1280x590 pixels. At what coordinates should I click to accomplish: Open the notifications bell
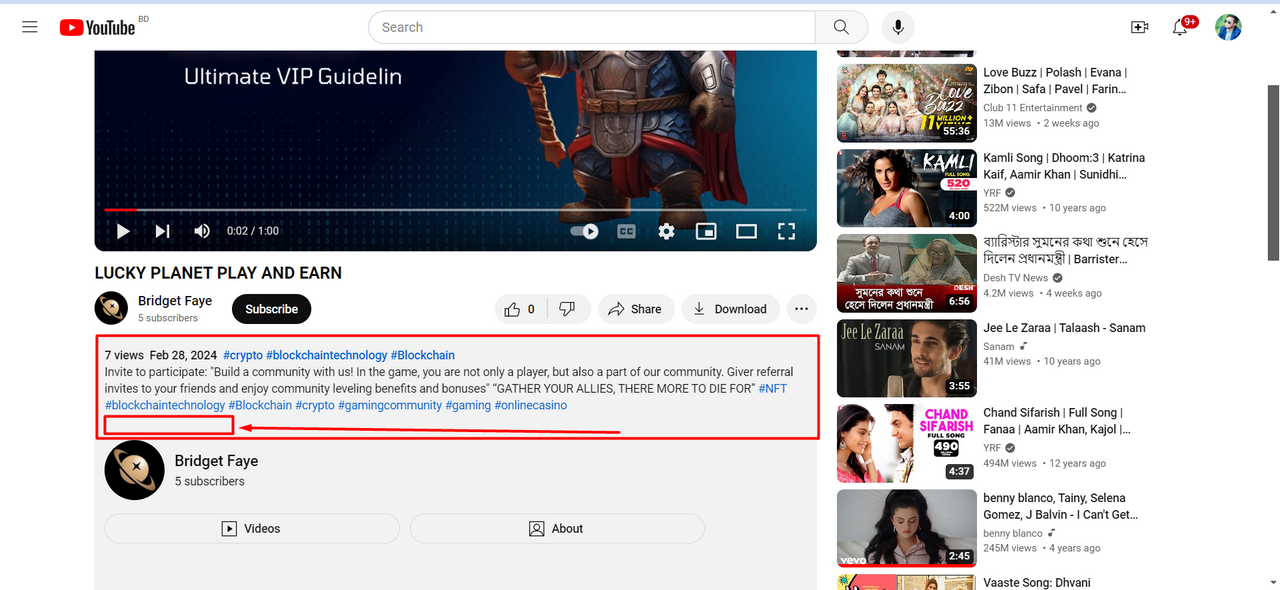(x=1180, y=27)
